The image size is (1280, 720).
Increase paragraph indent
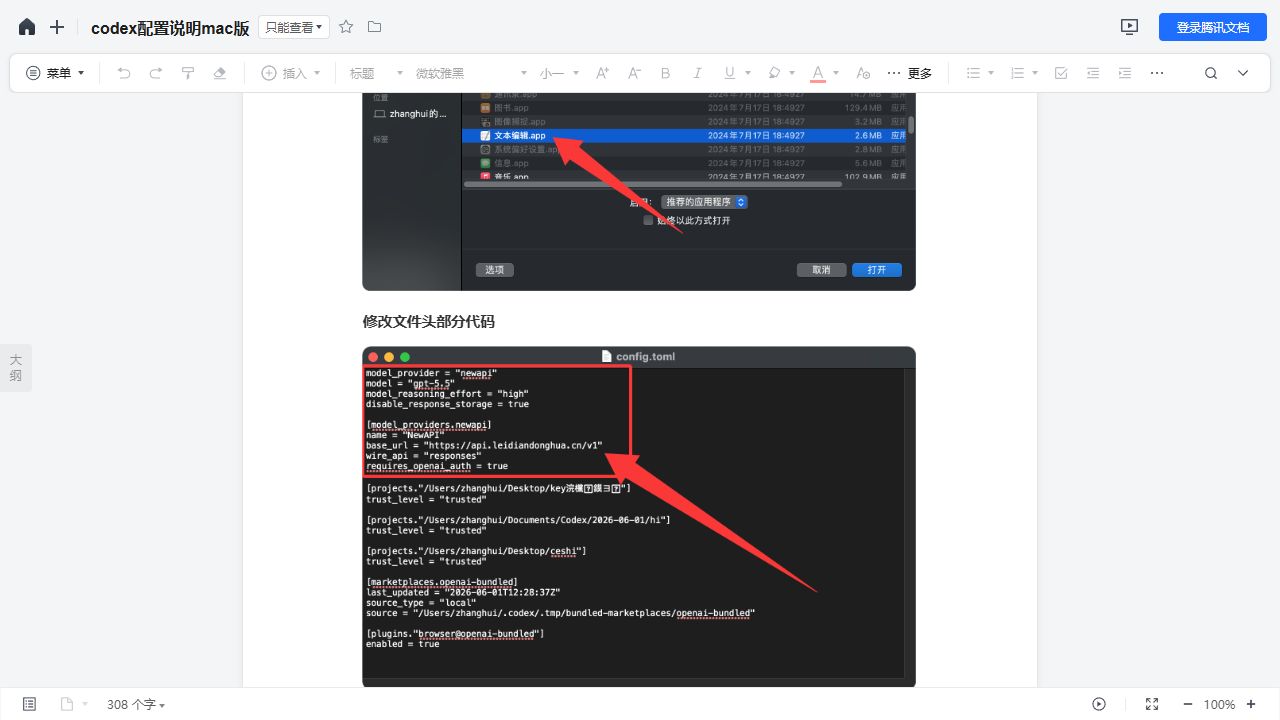tap(1125, 73)
